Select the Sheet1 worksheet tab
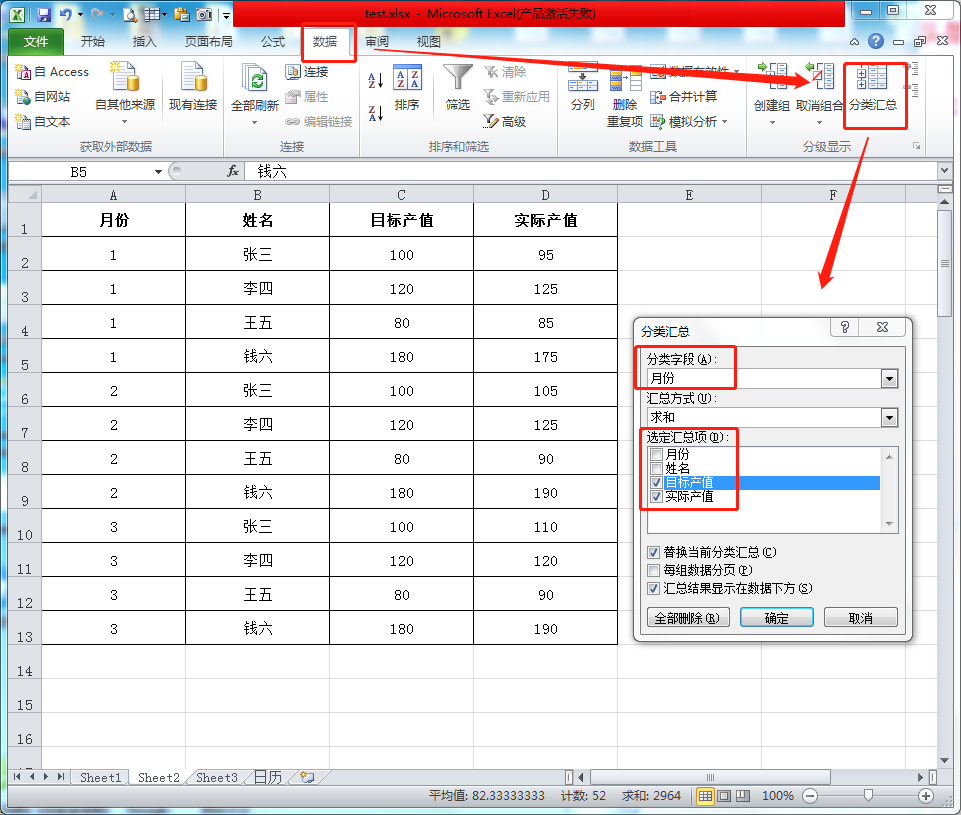 point(101,778)
